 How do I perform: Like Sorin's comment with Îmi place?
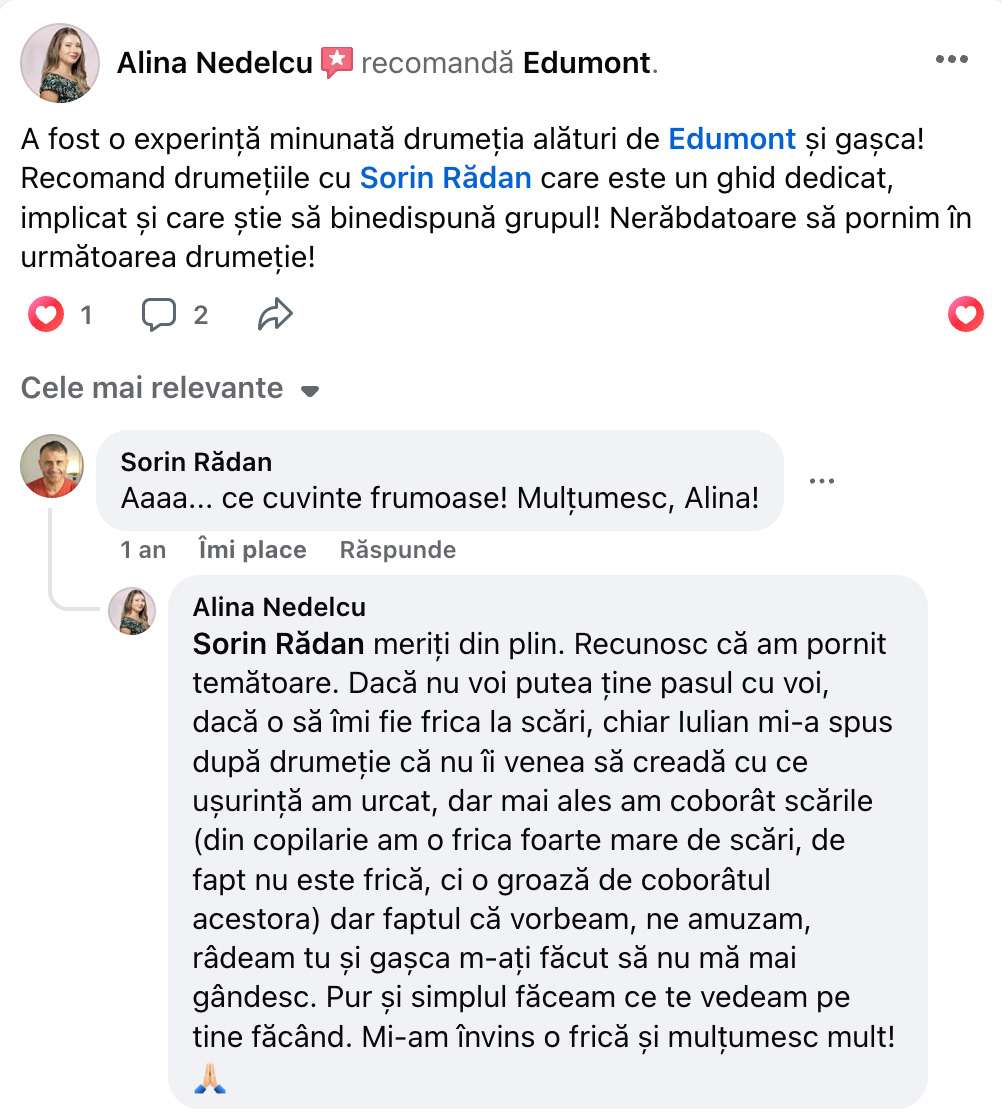[x=252, y=549]
